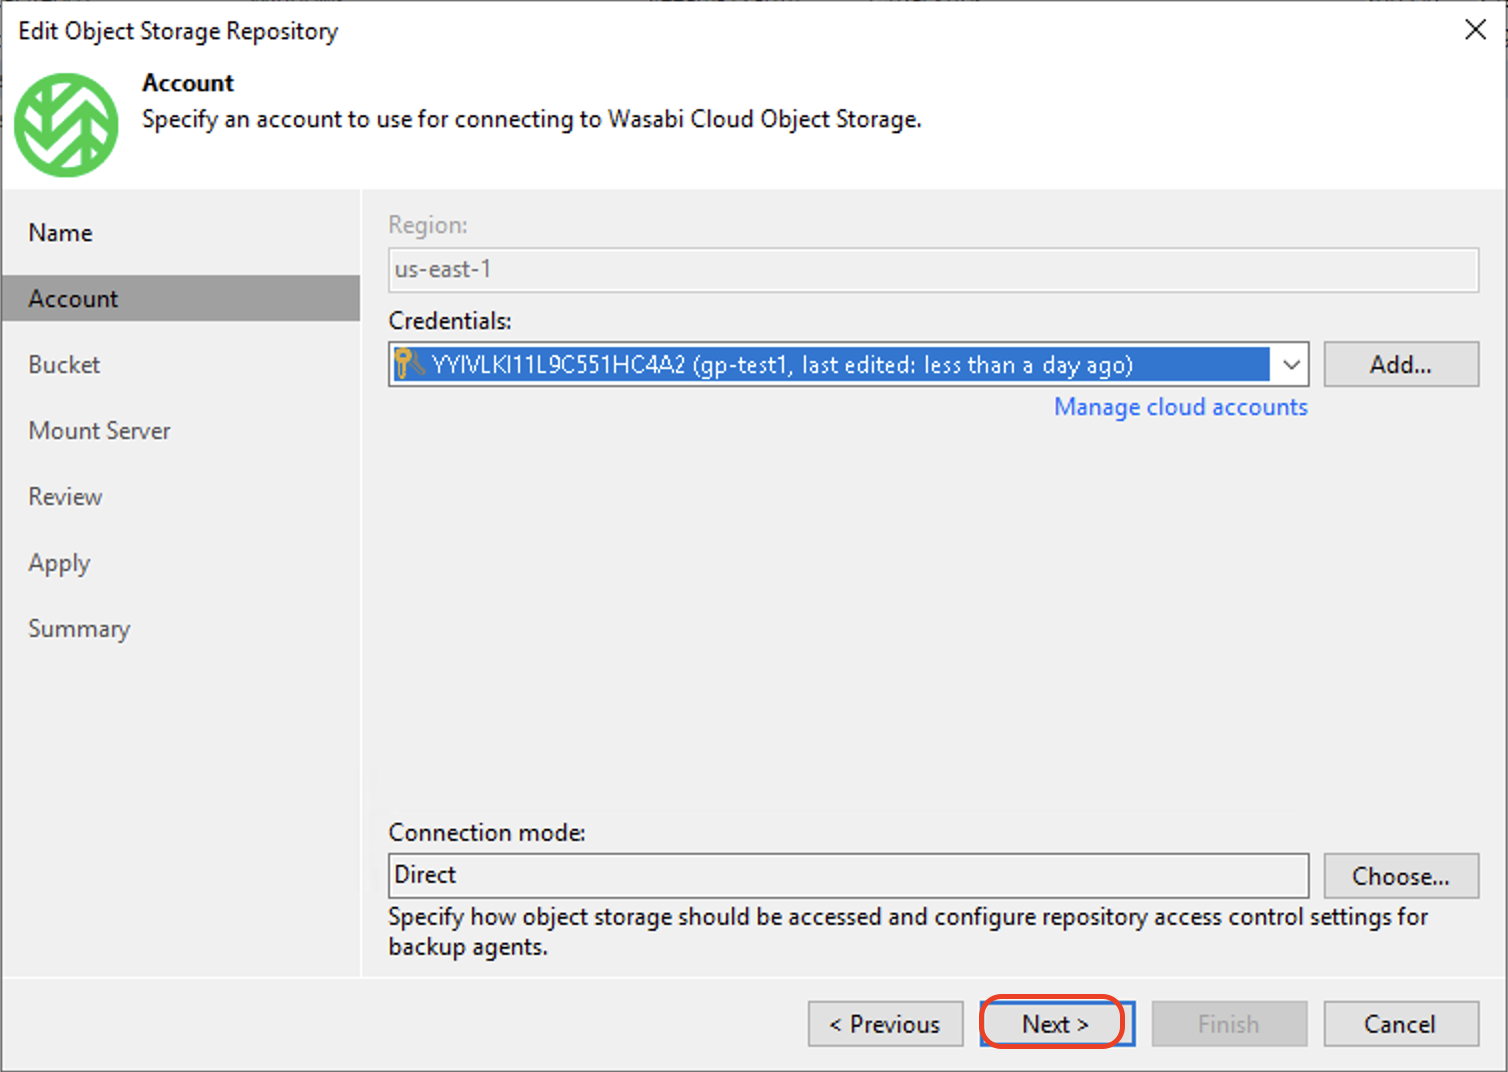
Task: Click the Specify an account description text
Action: (x=532, y=119)
